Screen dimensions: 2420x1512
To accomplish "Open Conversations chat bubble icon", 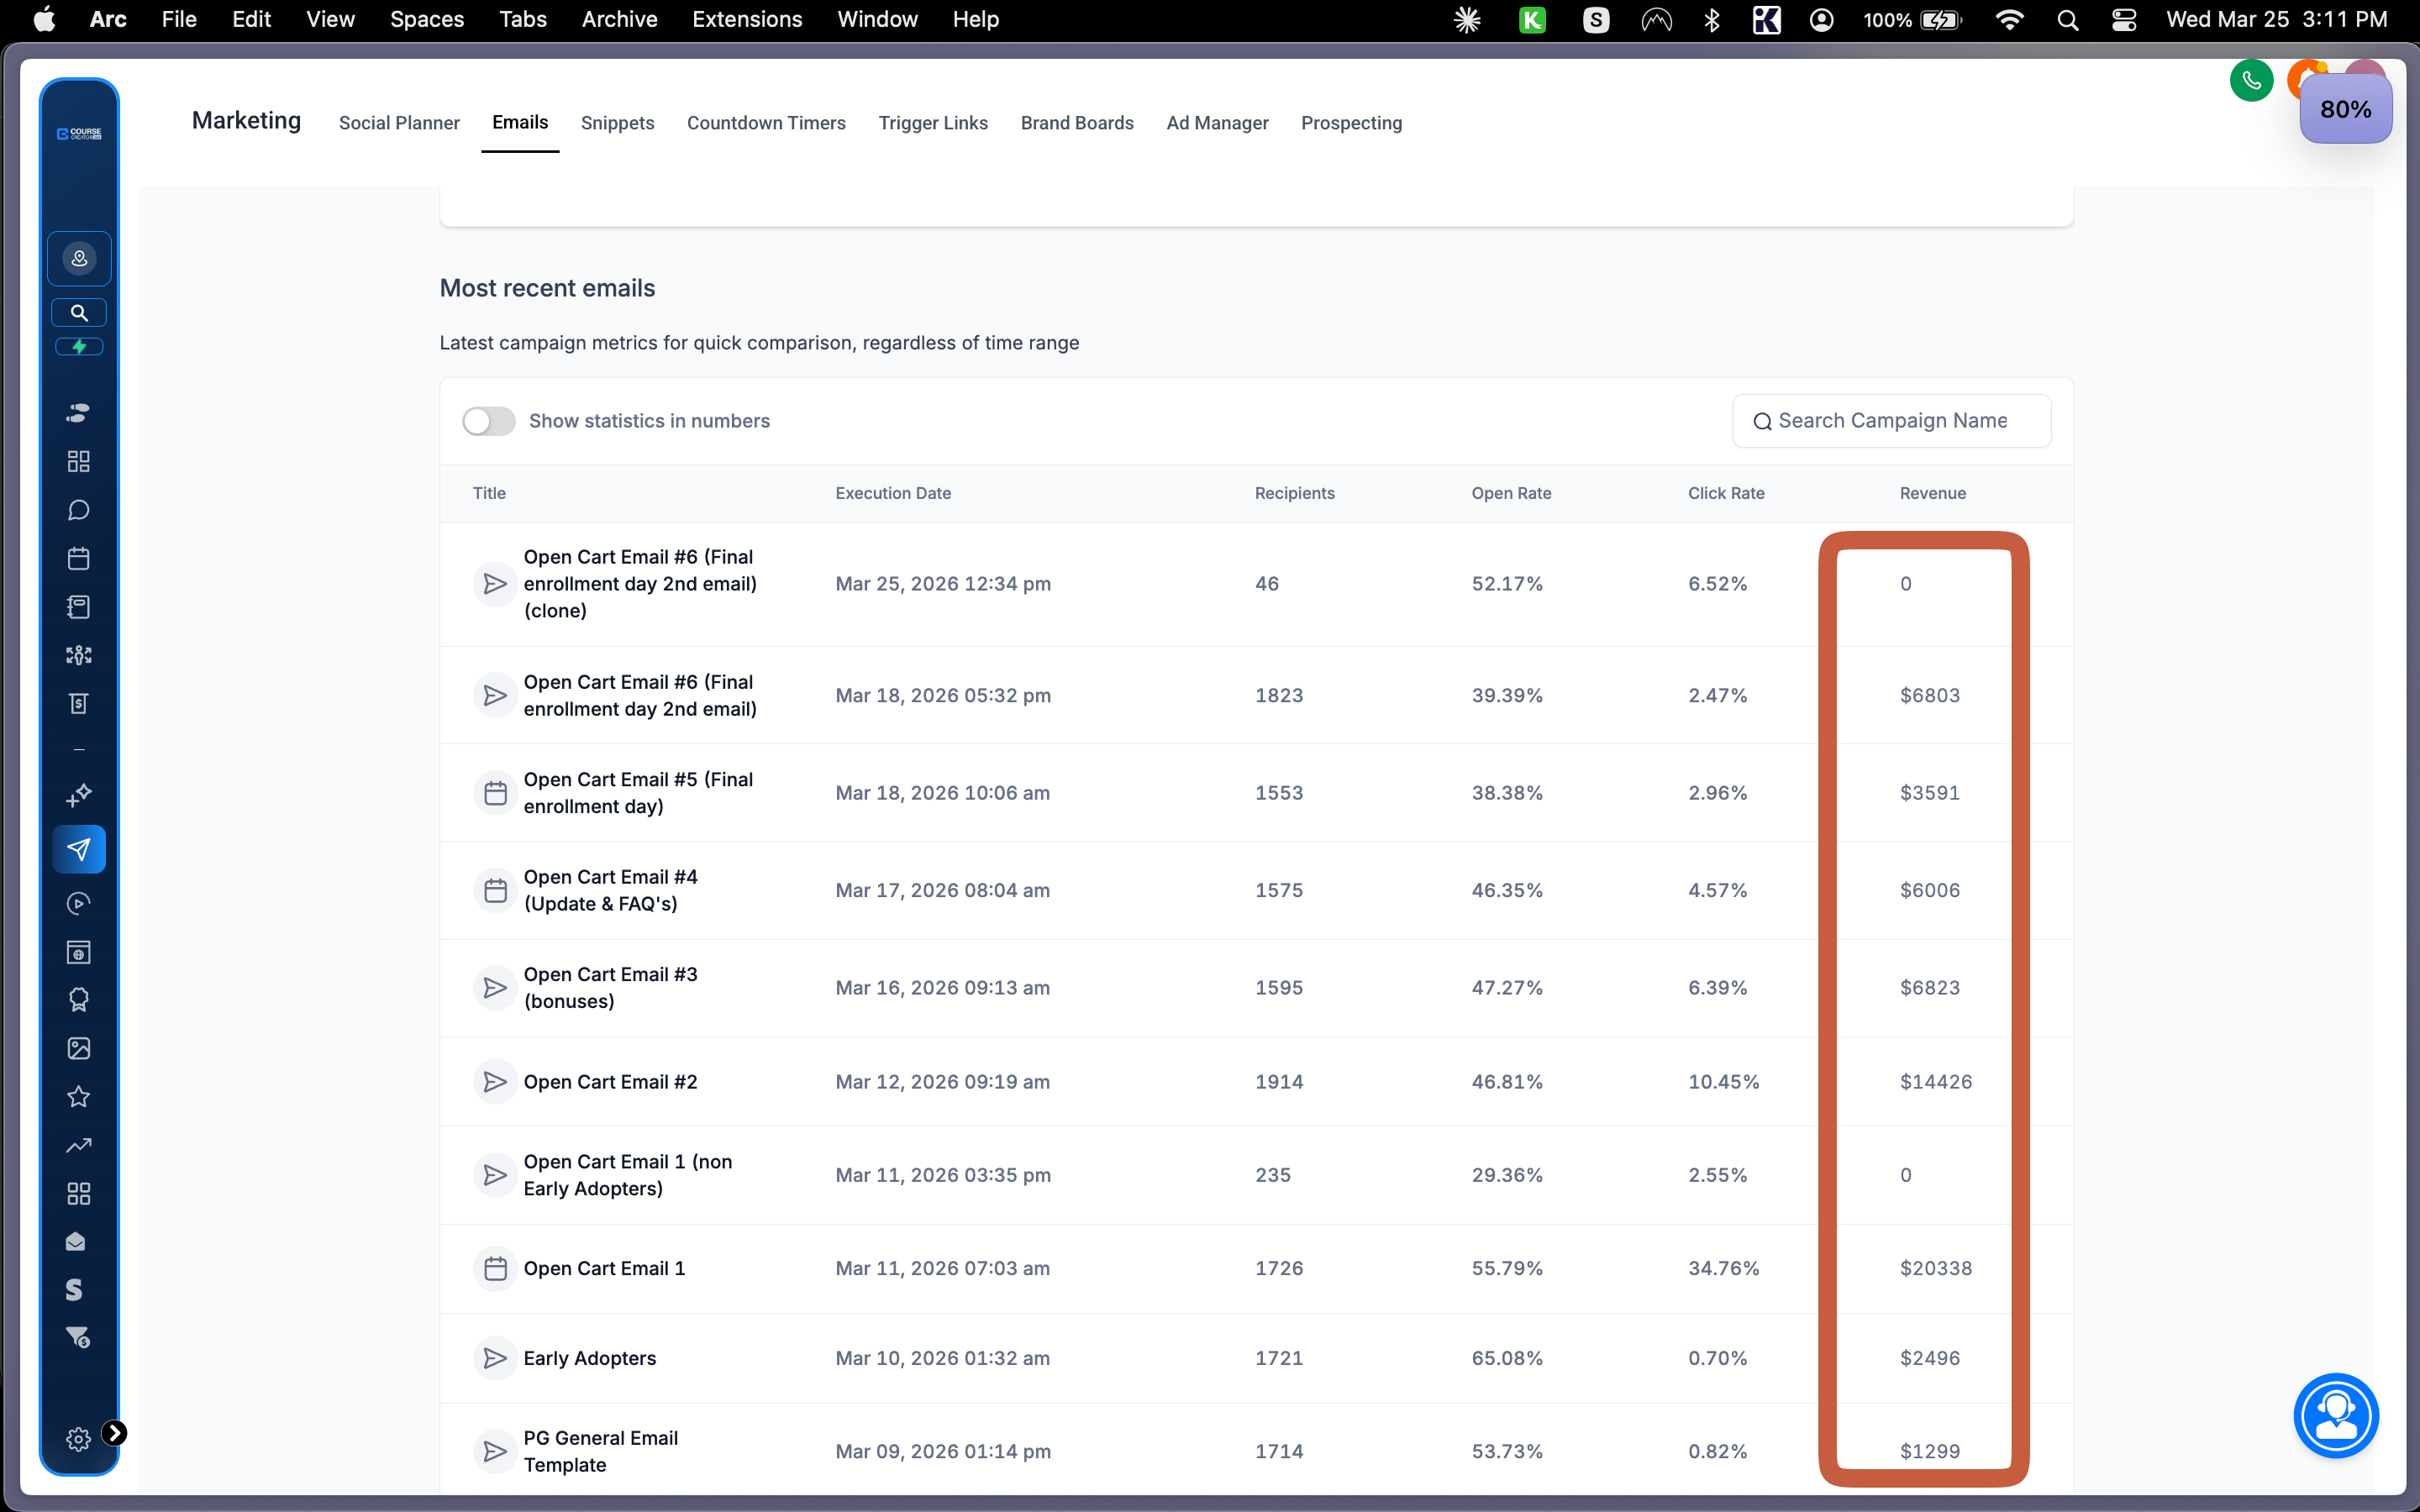I will point(79,510).
